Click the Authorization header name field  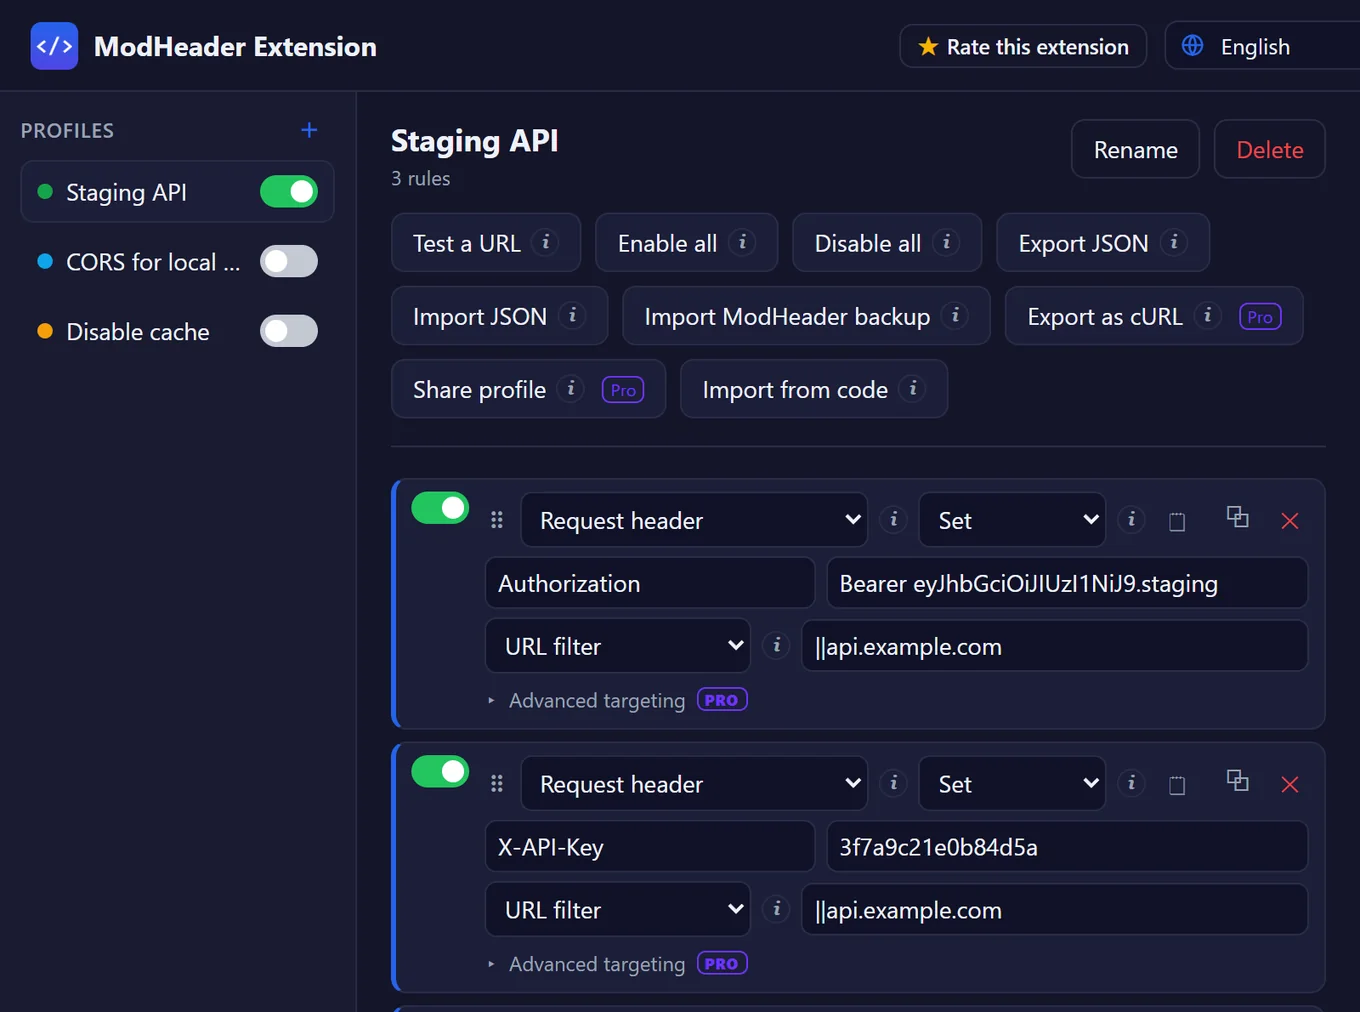(x=650, y=583)
